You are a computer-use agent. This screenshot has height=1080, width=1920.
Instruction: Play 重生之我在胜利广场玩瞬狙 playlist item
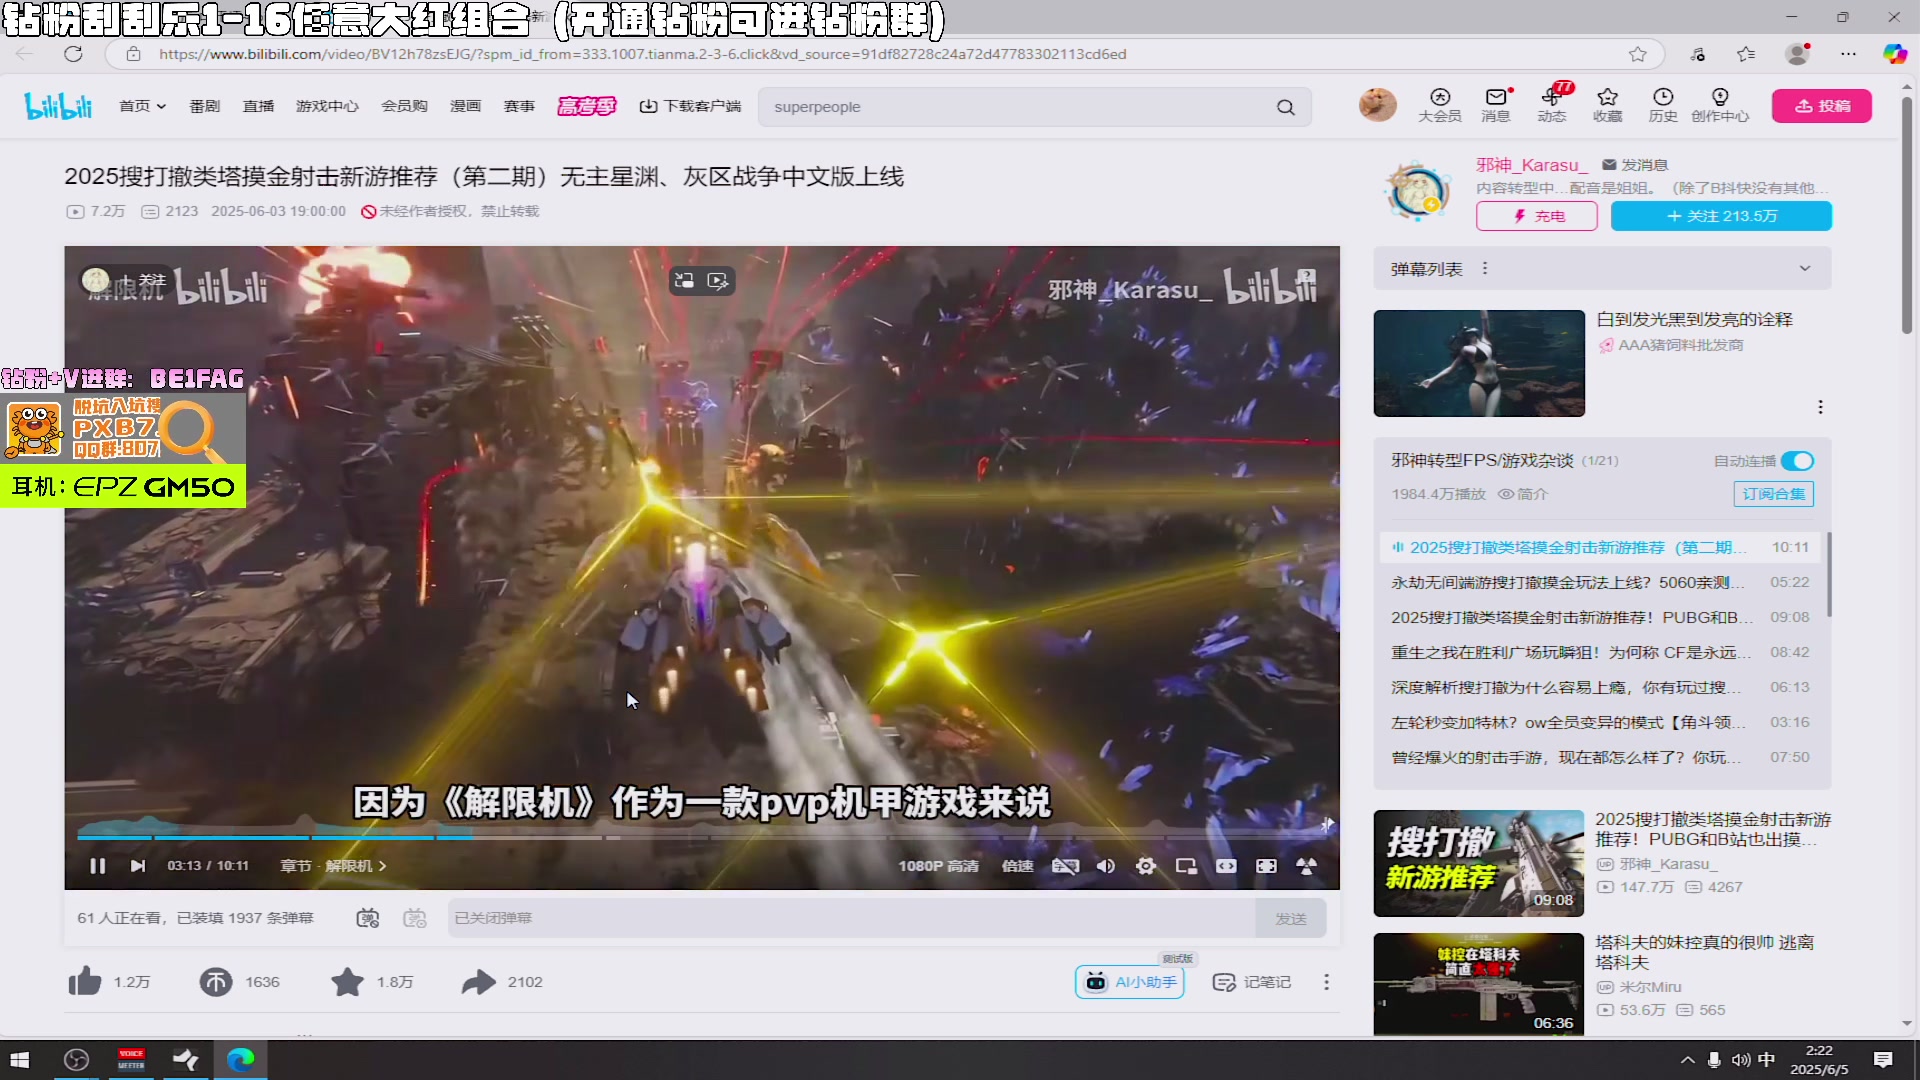click(1600, 652)
